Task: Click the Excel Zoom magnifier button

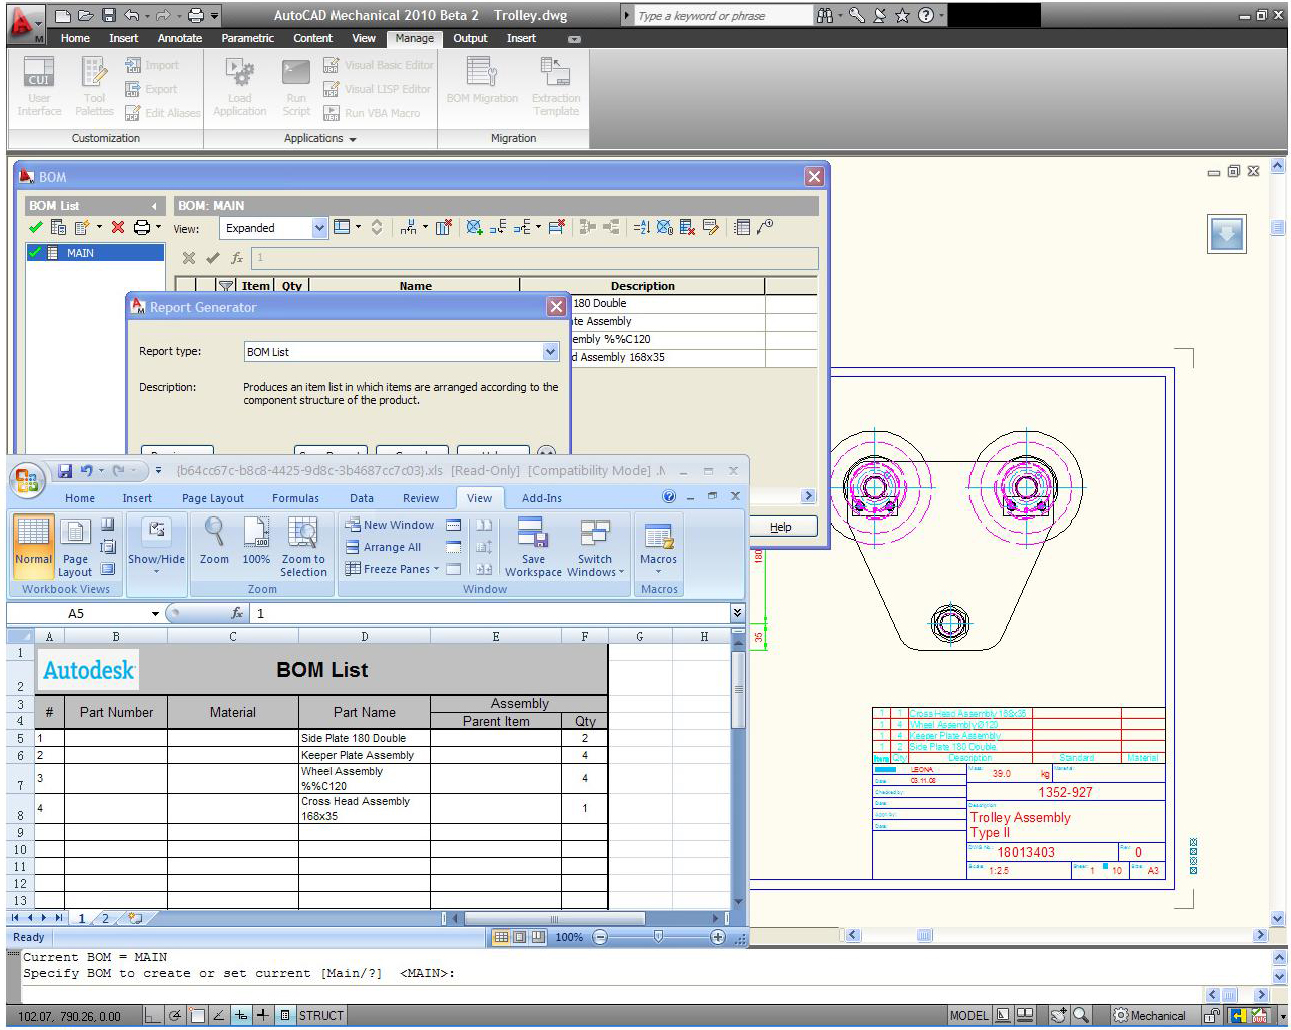Action: [x=214, y=541]
